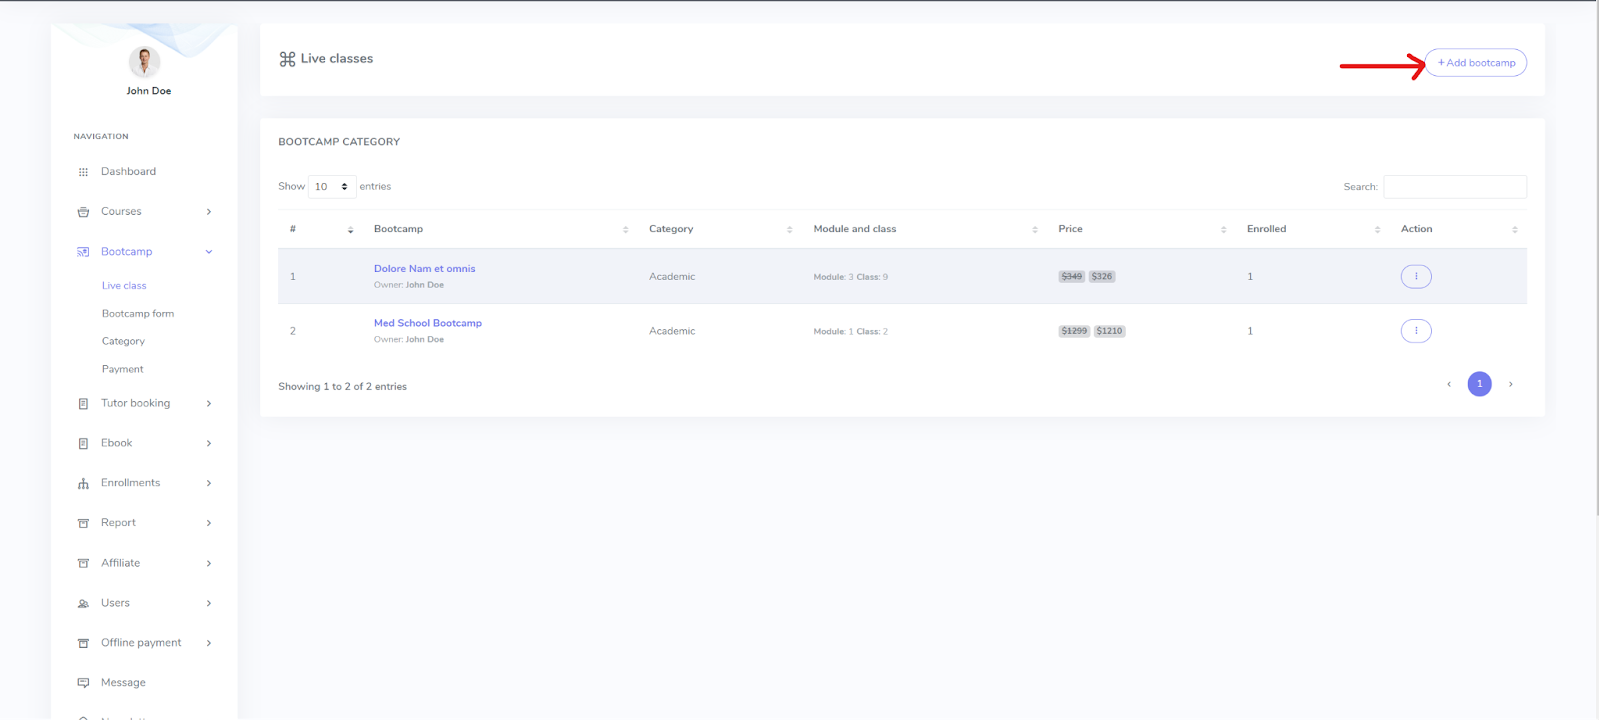Click the Add bootcamp button

[1475, 63]
